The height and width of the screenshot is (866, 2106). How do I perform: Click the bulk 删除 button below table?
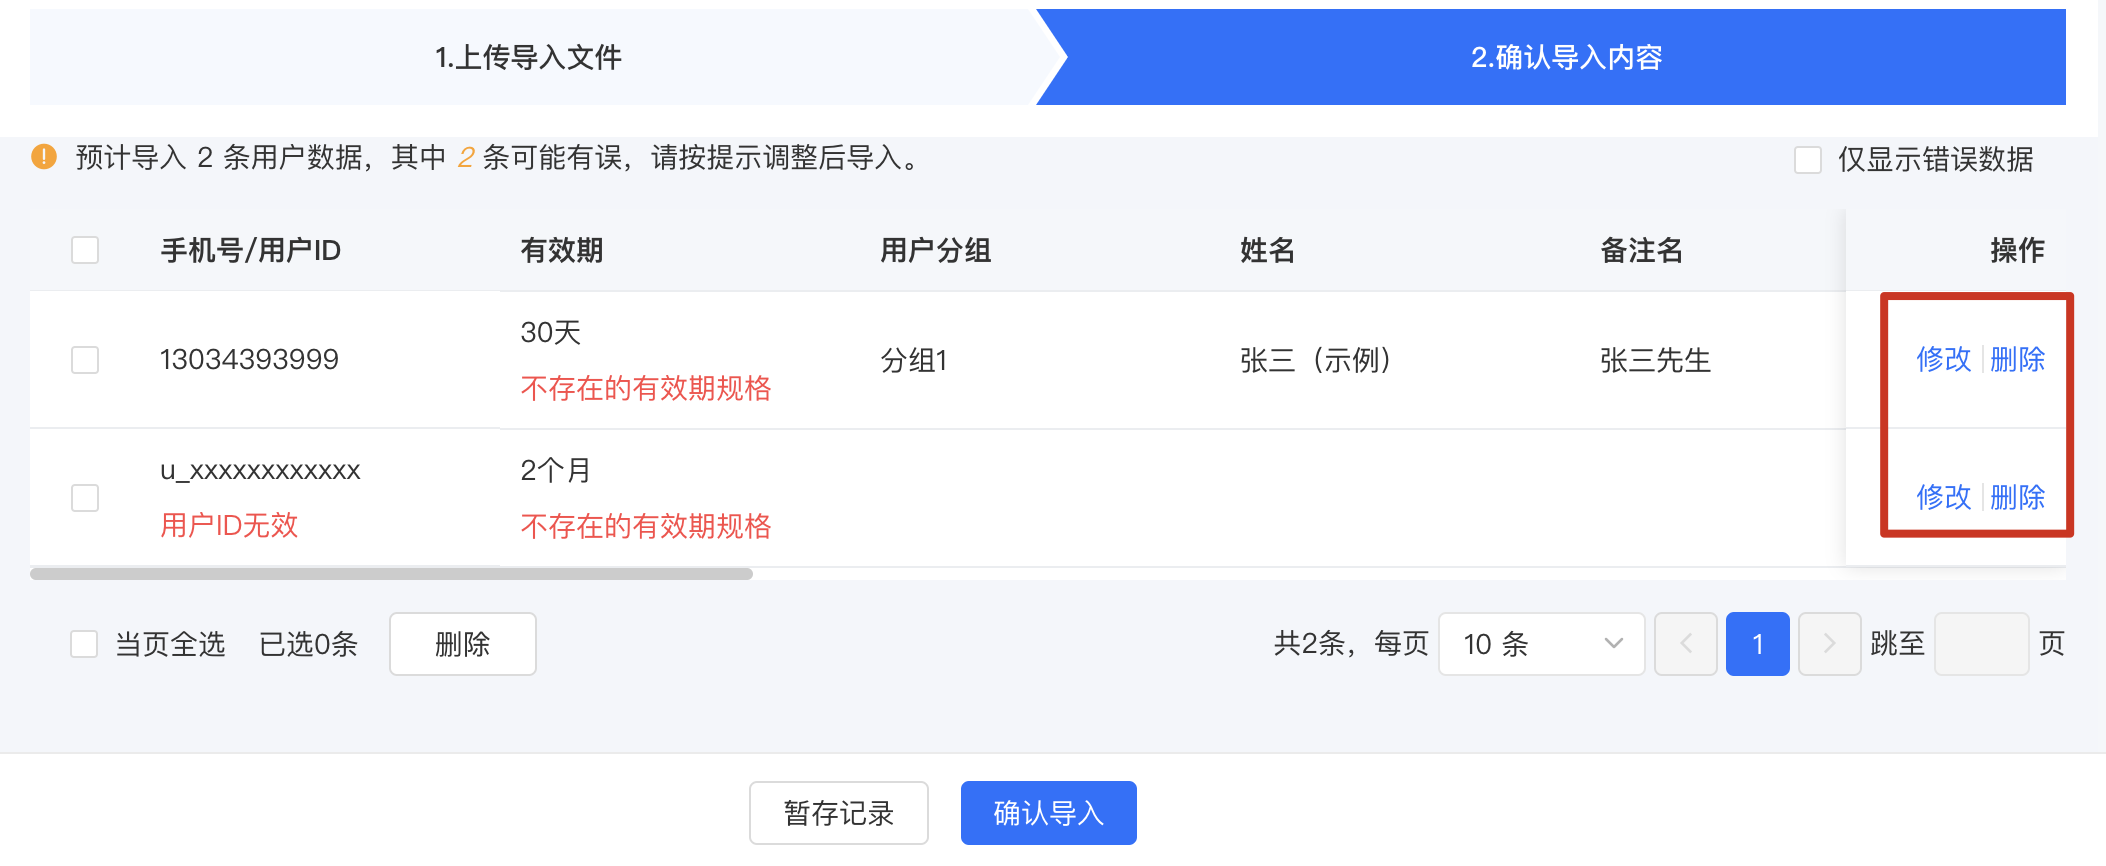[463, 644]
